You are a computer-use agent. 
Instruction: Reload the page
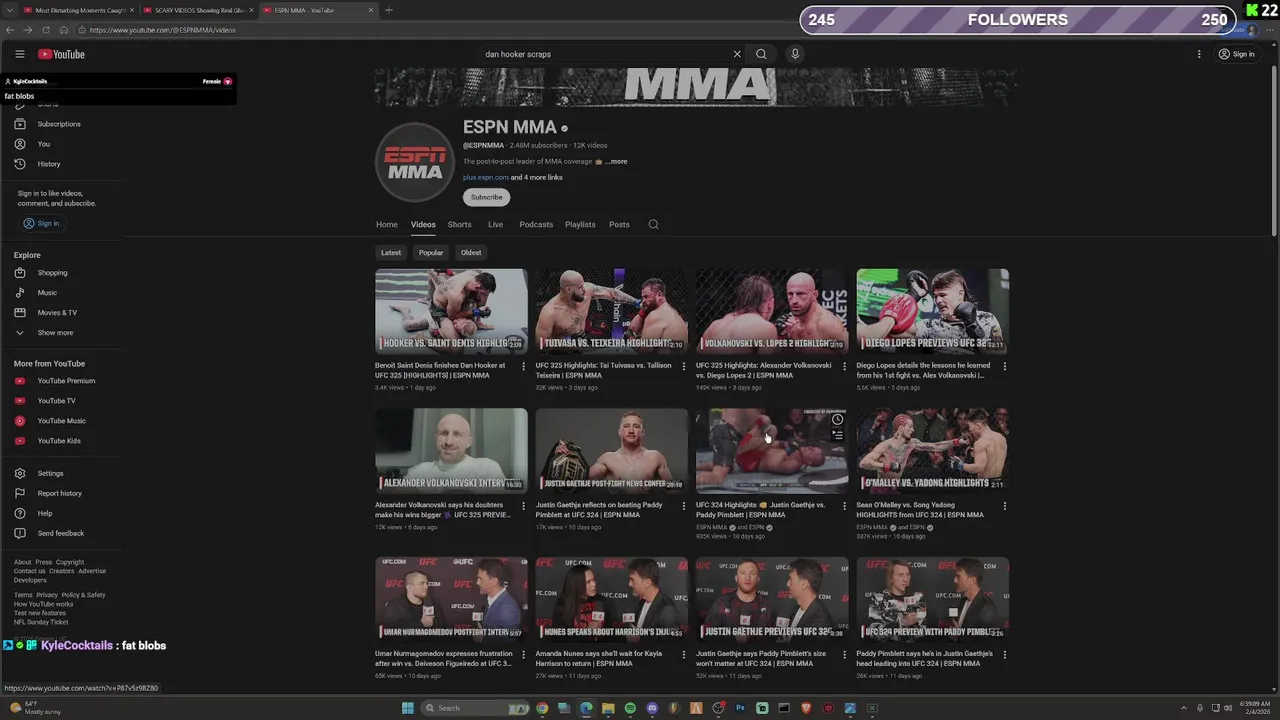pos(45,30)
